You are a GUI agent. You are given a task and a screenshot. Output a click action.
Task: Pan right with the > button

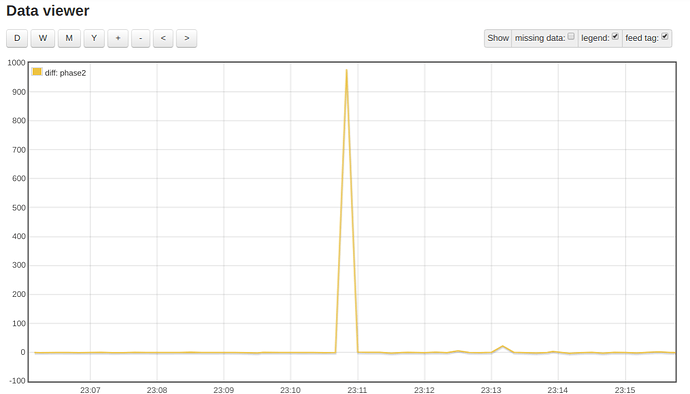click(x=187, y=38)
